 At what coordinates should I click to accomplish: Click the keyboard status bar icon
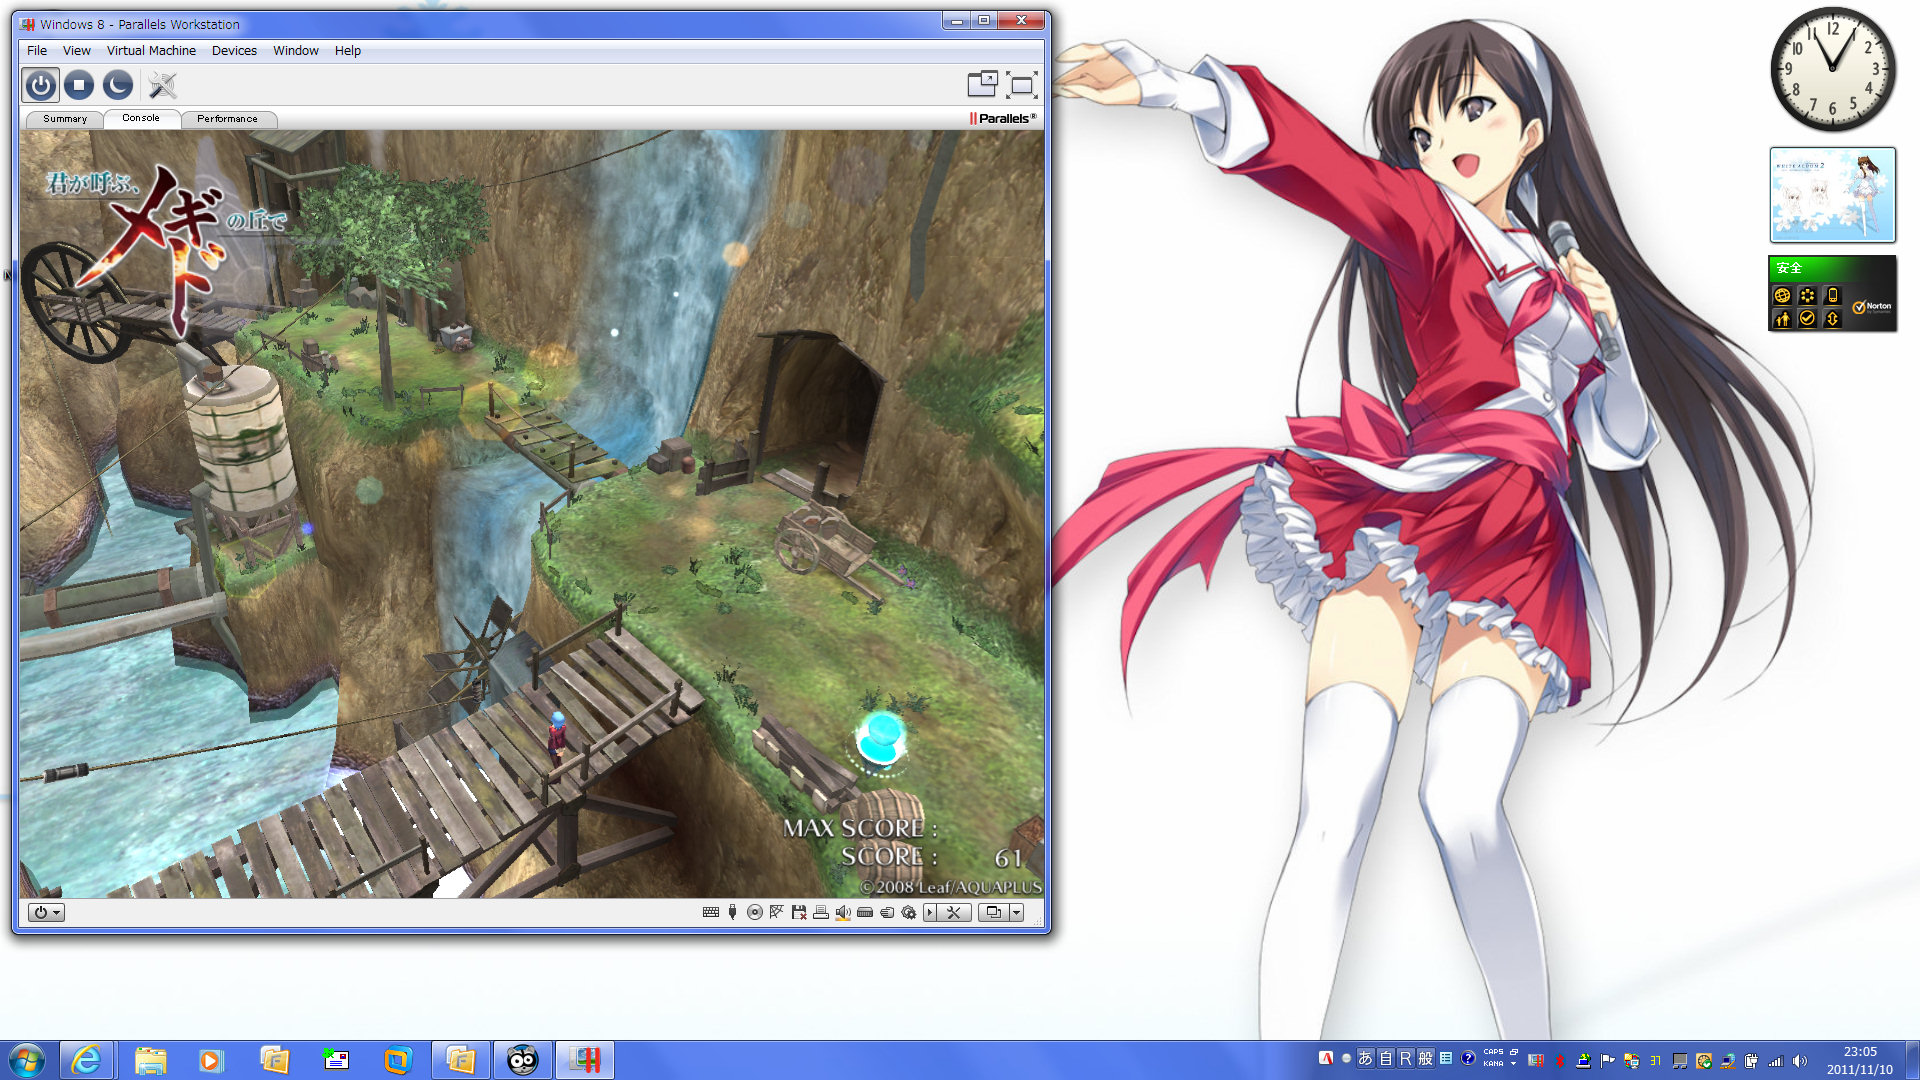[711, 912]
